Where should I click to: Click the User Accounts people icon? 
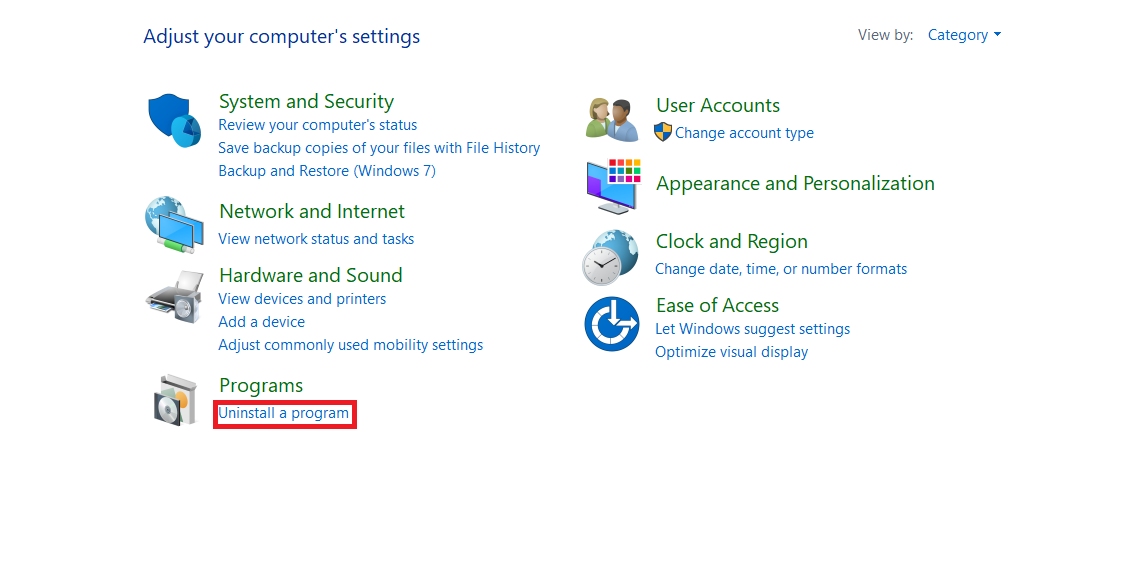coord(612,119)
